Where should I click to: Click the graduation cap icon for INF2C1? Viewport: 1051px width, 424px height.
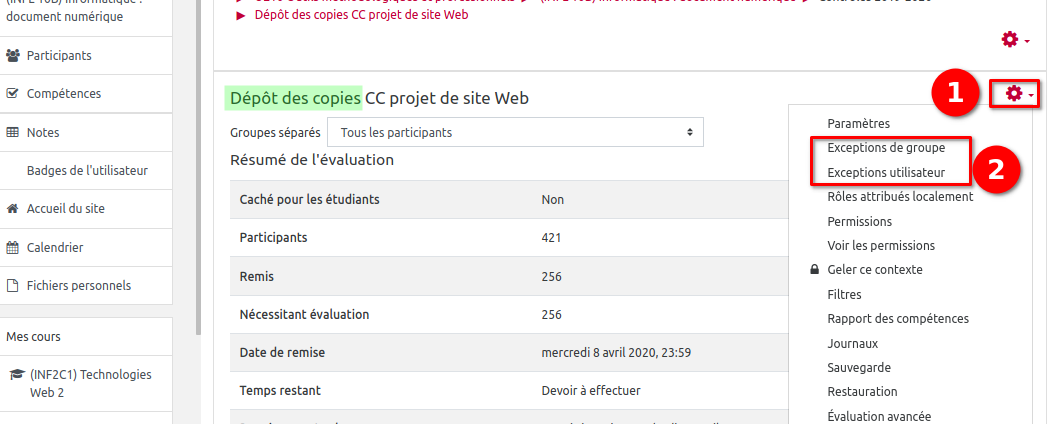coord(16,375)
